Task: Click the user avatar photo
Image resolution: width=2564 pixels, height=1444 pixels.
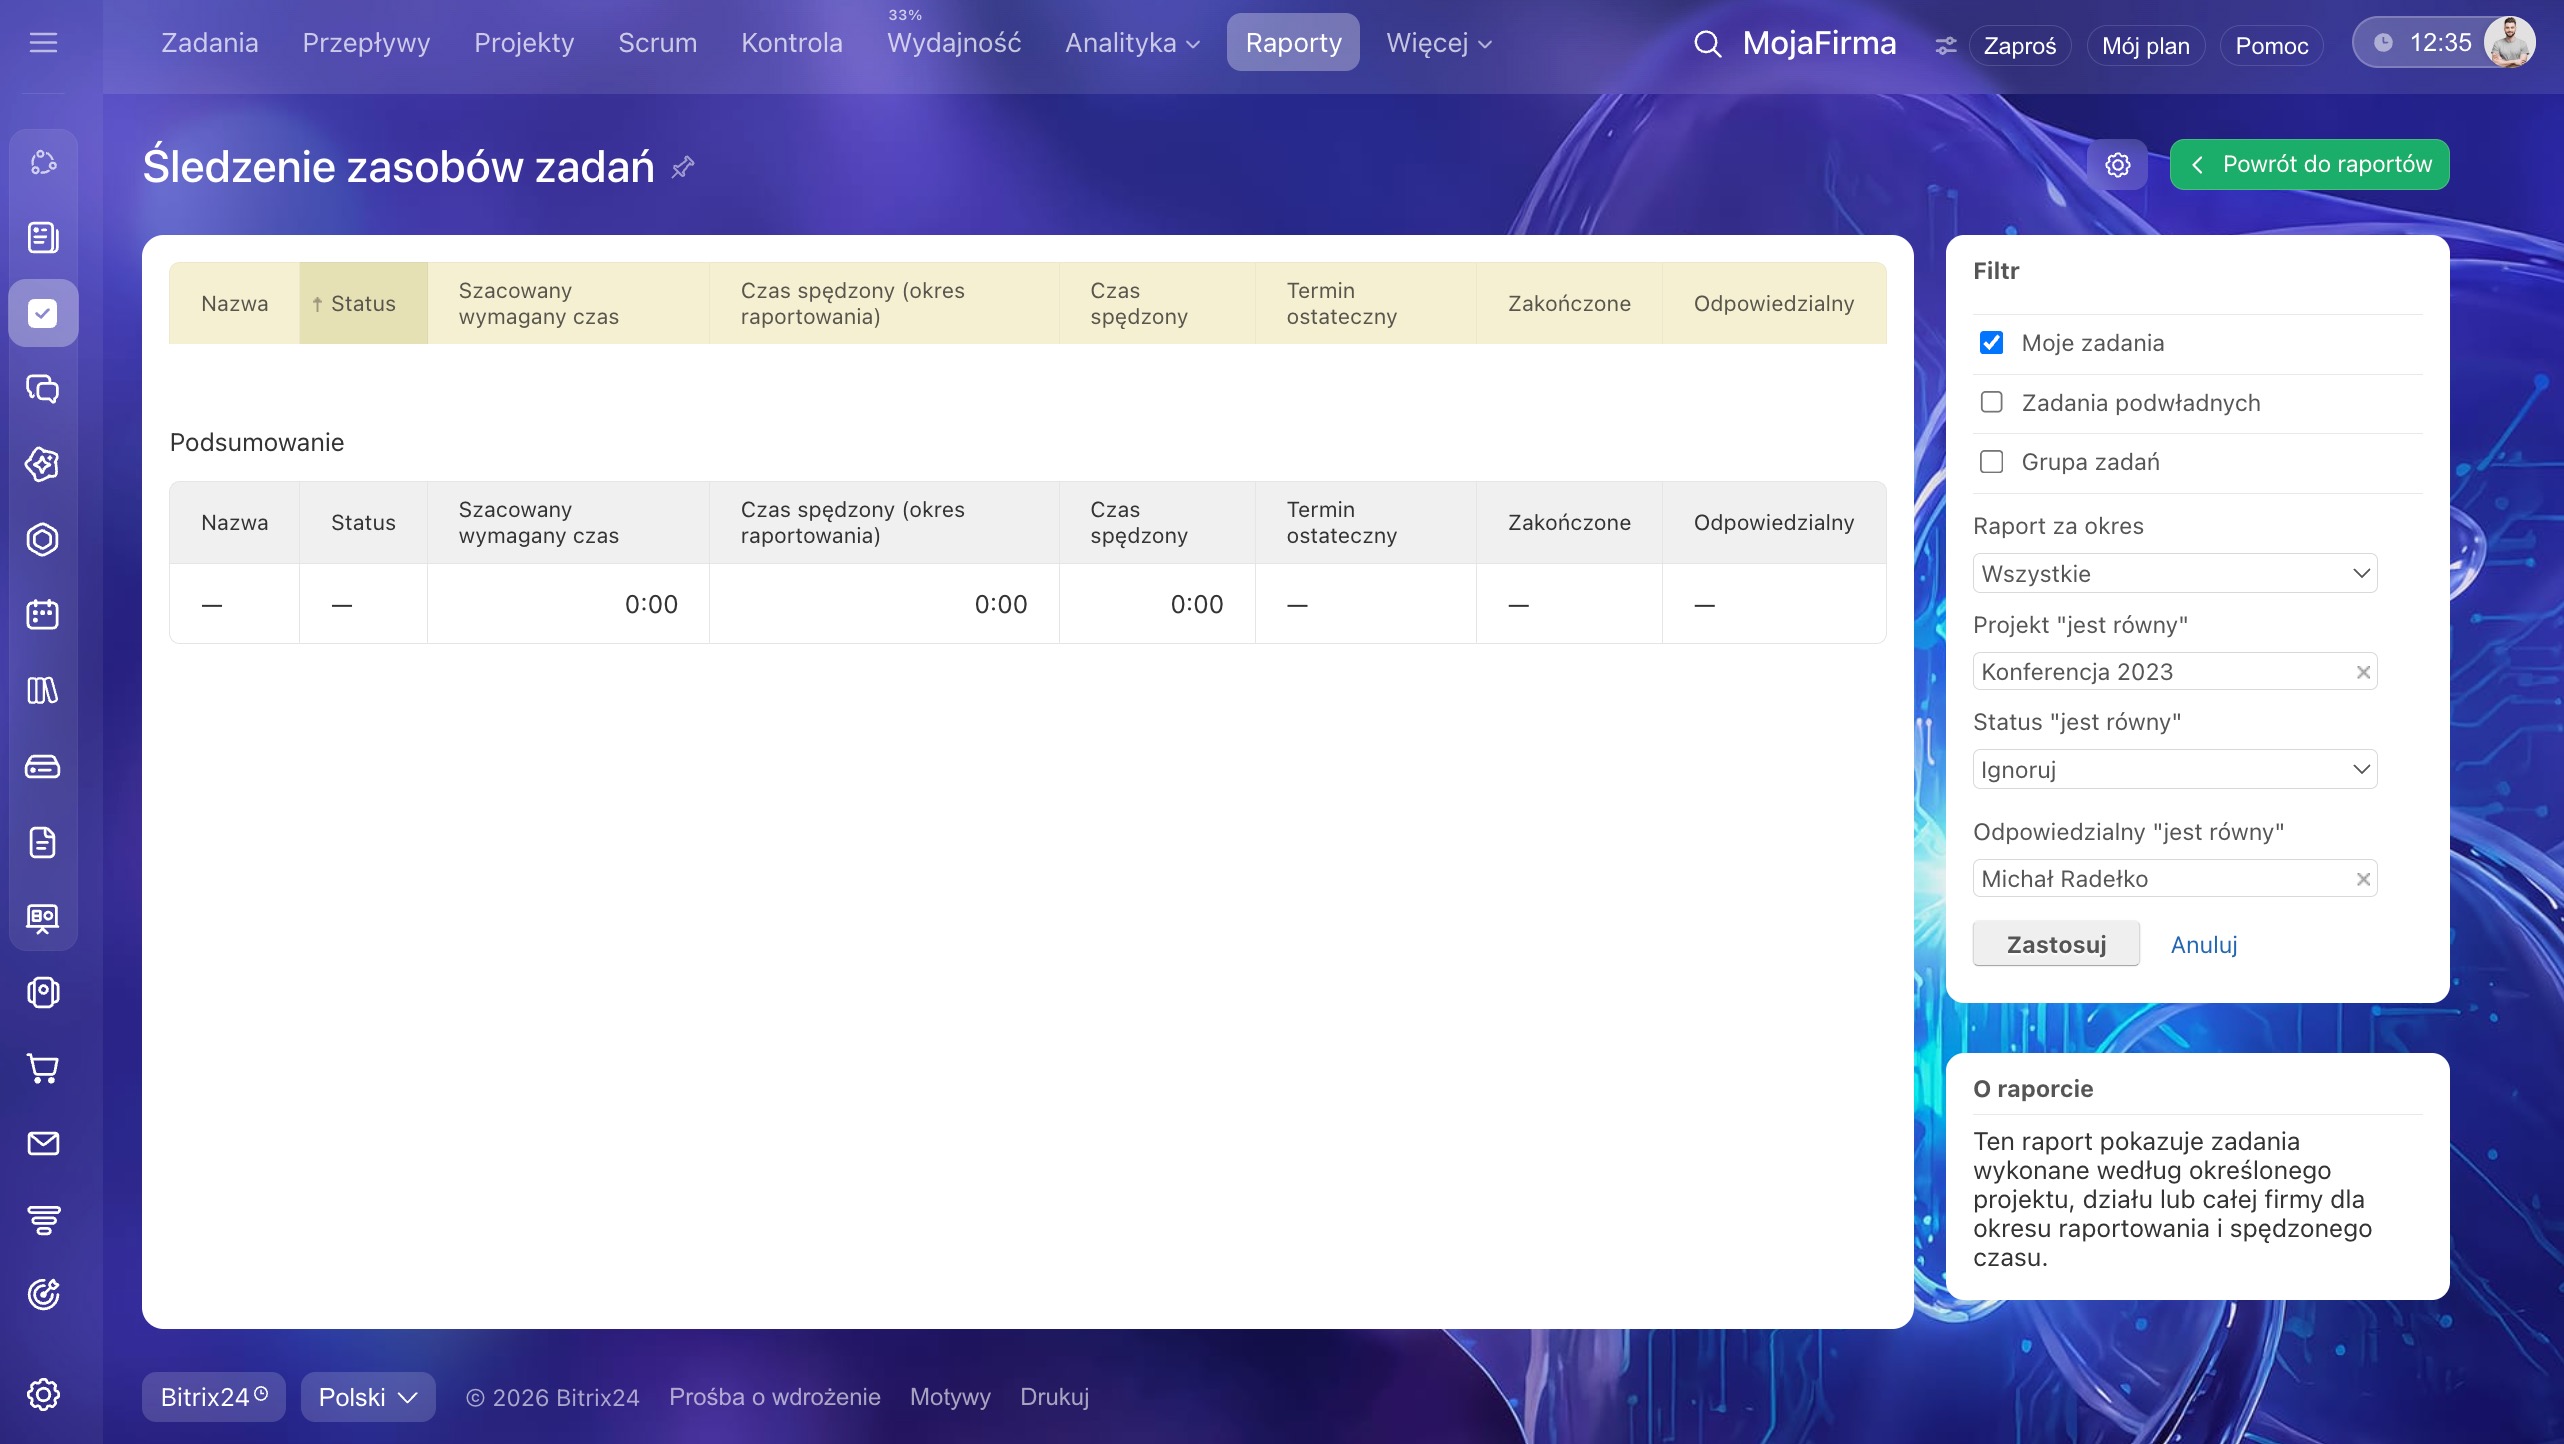Action: [2509, 43]
